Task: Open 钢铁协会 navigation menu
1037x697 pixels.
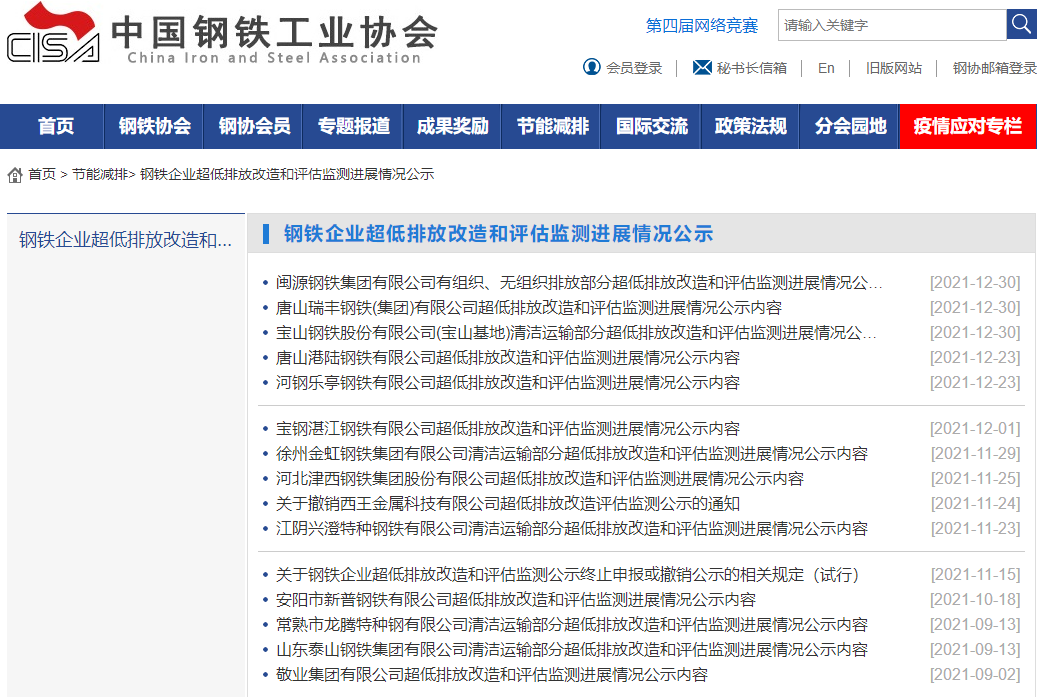Action: pyautogui.click(x=155, y=126)
